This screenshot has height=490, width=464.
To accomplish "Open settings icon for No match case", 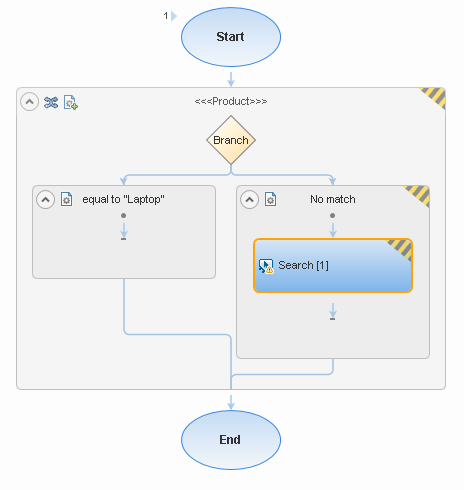I will (270, 199).
